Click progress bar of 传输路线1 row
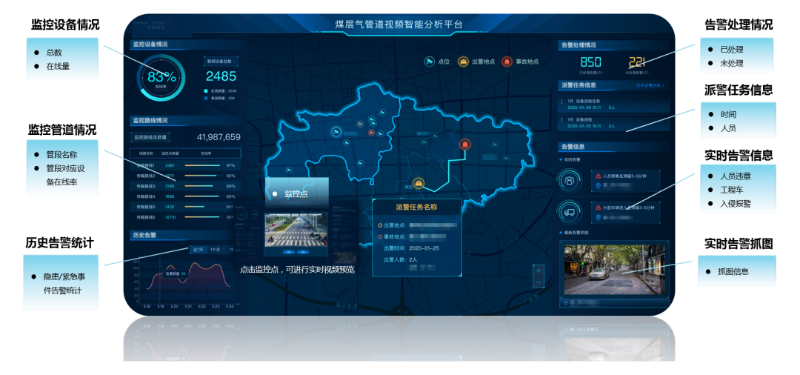 [x=203, y=165]
